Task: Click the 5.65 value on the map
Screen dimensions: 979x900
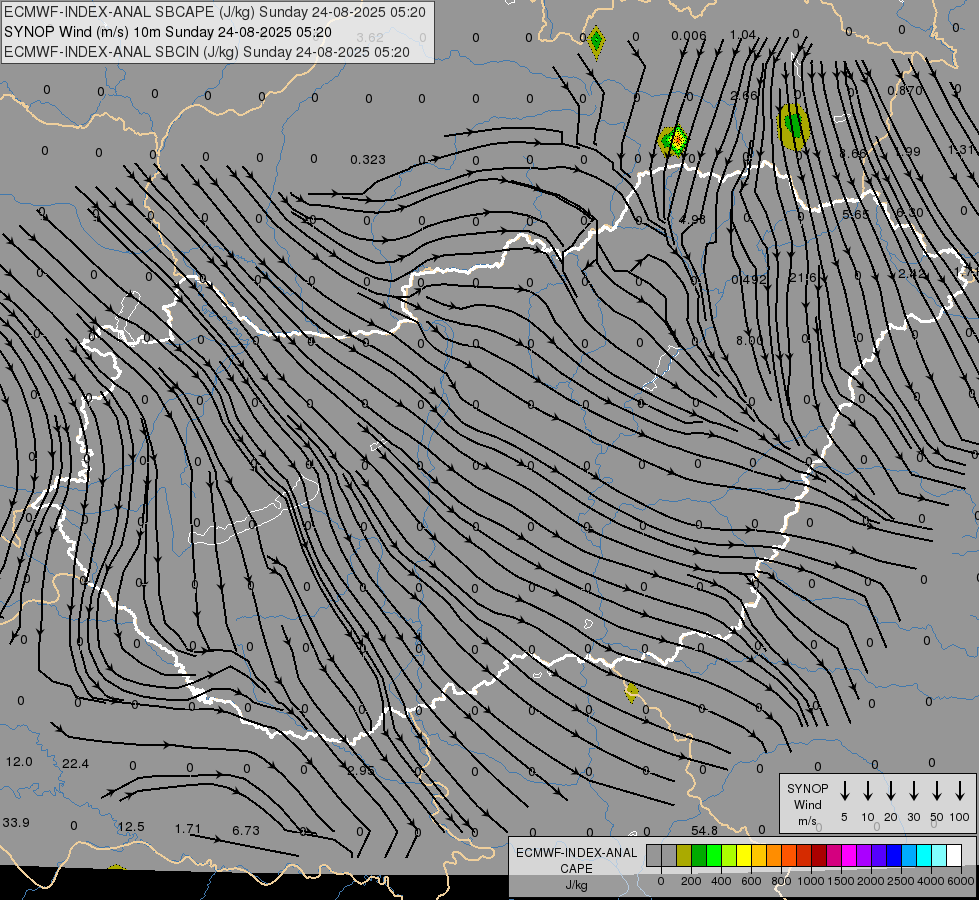Action: pyautogui.click(x=855, y=214)
